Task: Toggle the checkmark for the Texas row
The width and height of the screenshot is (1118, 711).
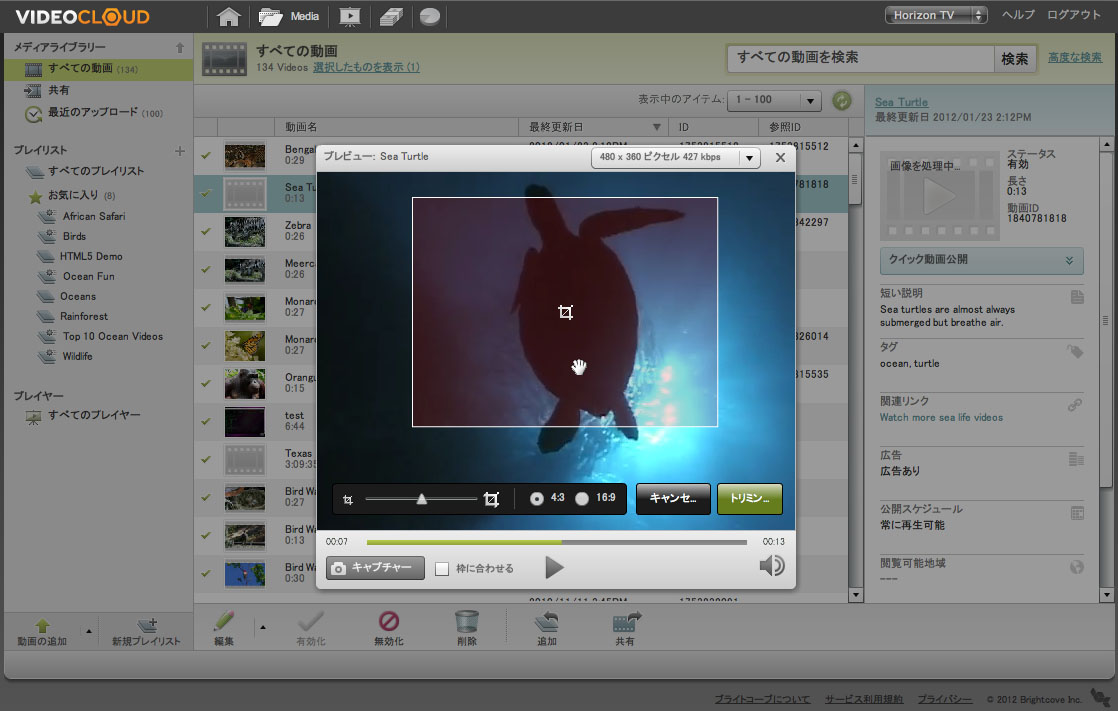Action: pos(206,459)
